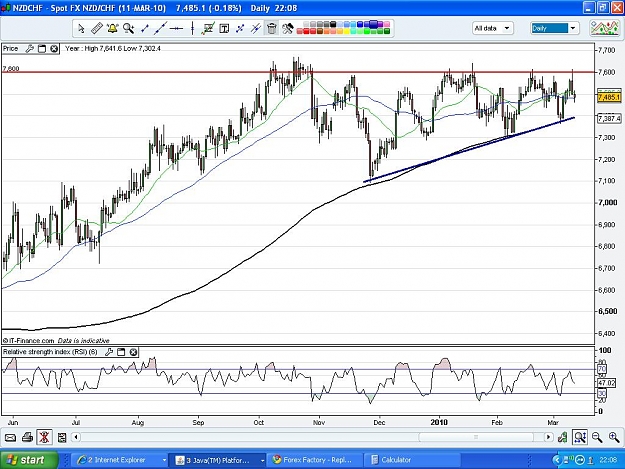Pick the yellow color swatch
The width and height of the screenshot is (625, 469).
click(x=347, y=31)
